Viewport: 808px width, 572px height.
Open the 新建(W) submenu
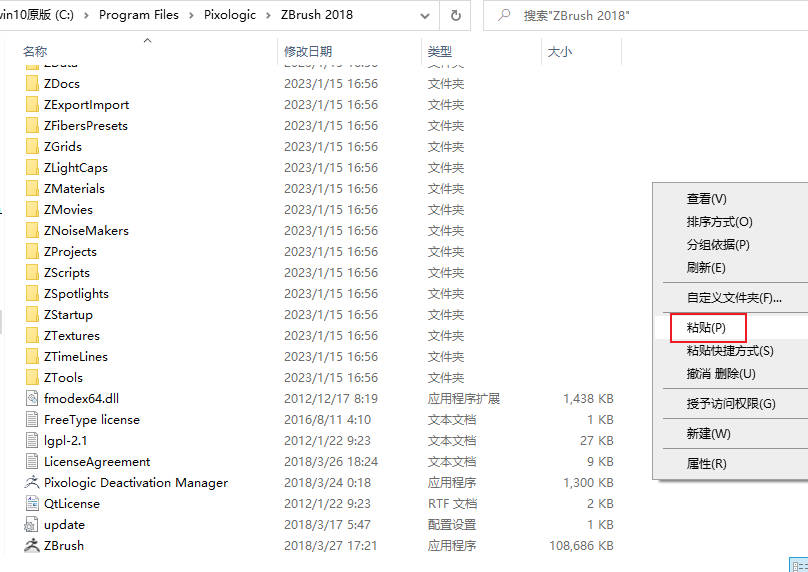[731, 433]
